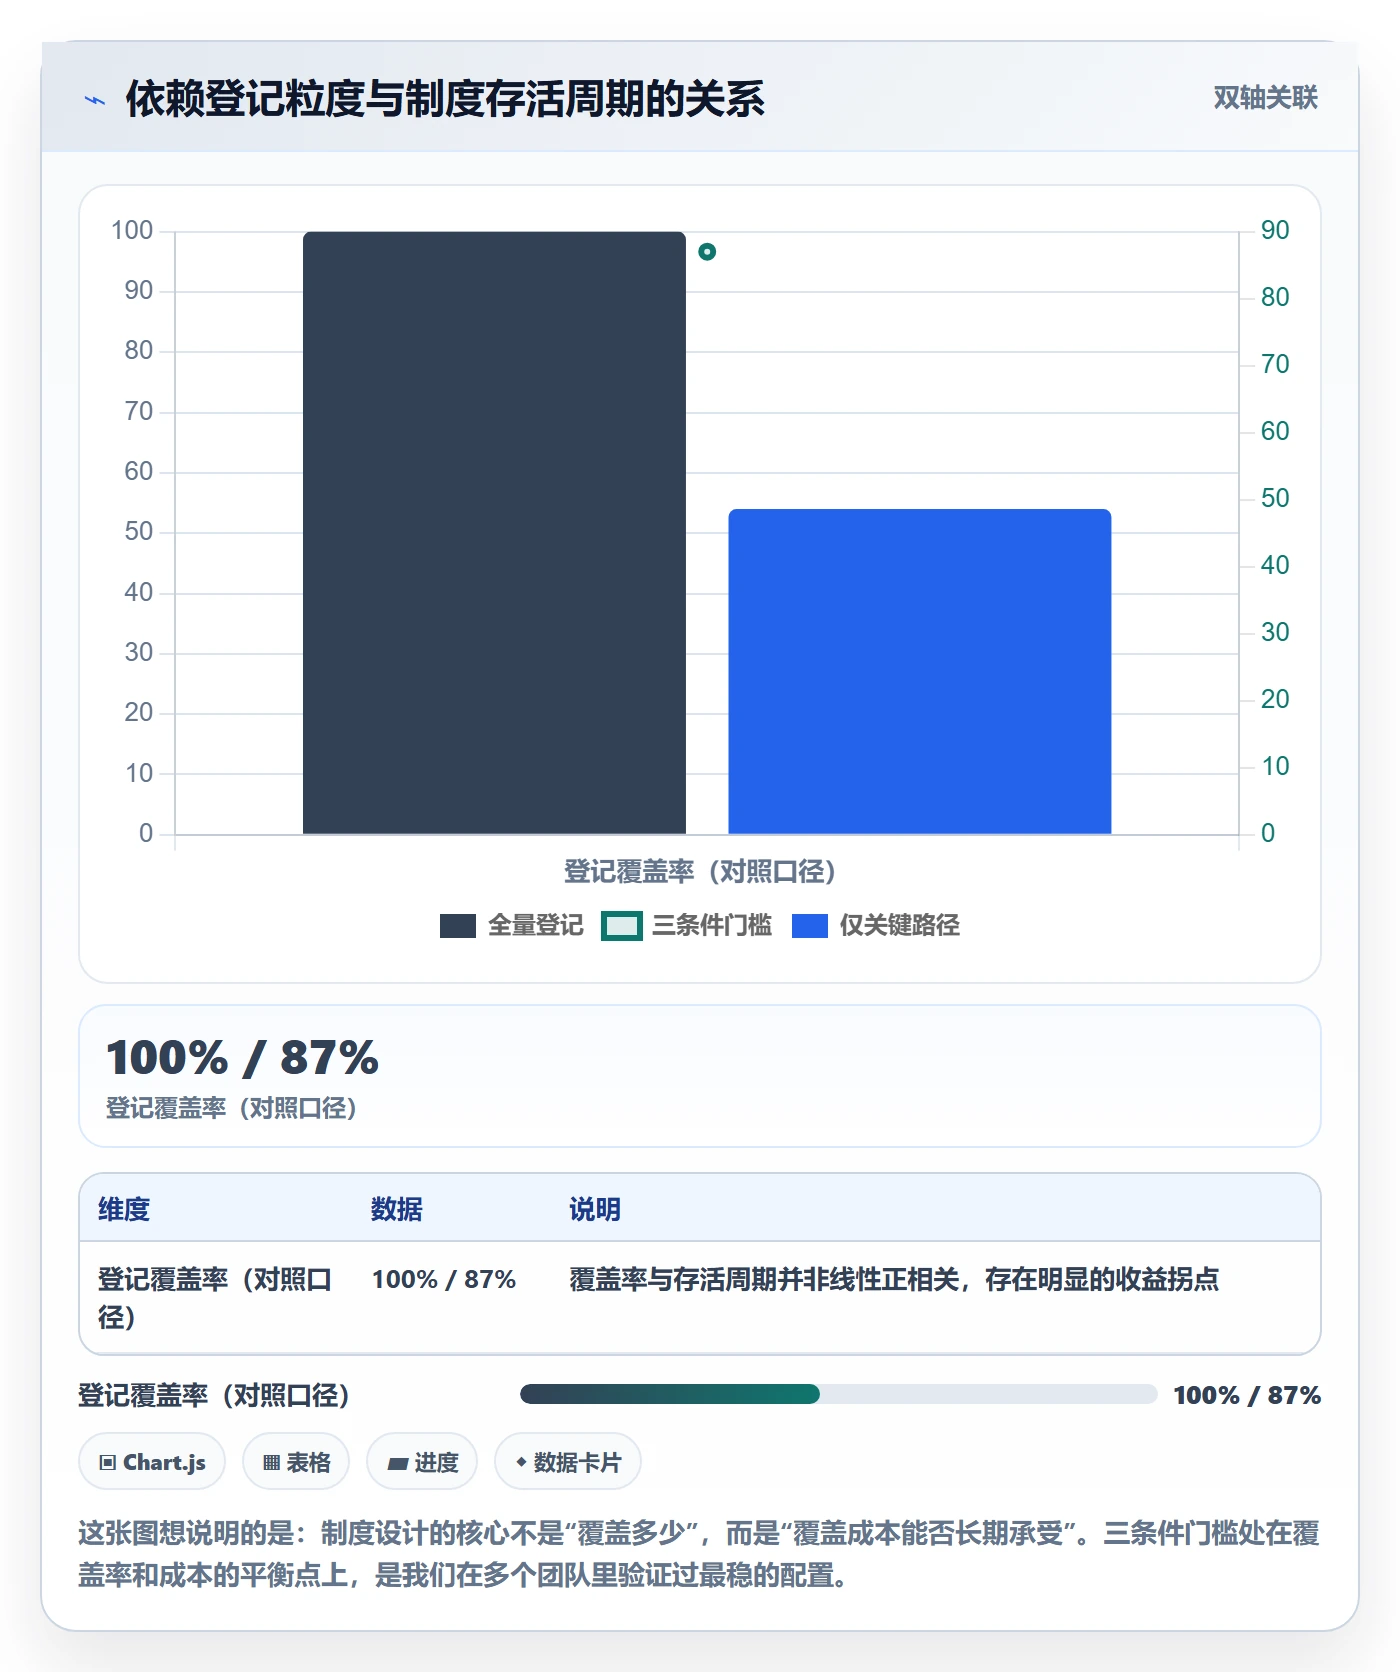Click the right axis tick label 90
This screenshot has height=1672, width=1400.
click(1275, 231)
